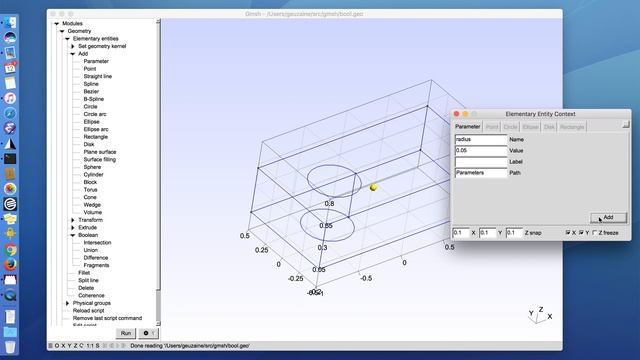This screenshot has width=640, height=360.
Task: Open Safari from the dock
Action: [x=10, y=113]
